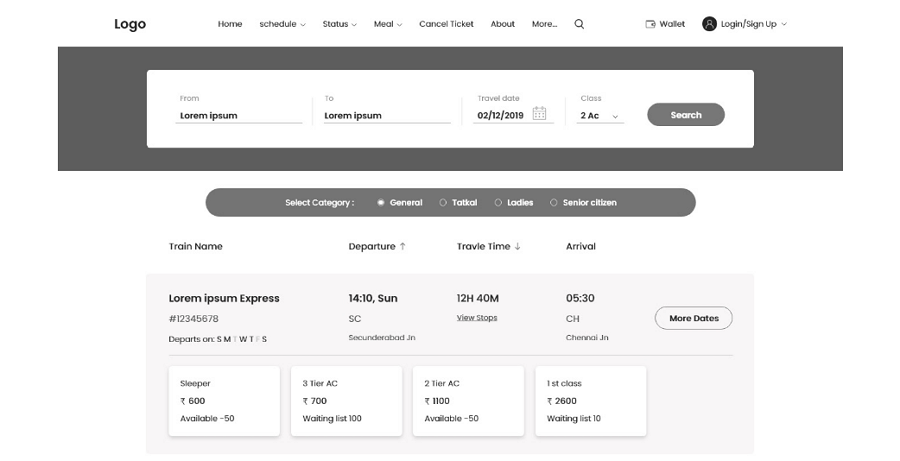Click the Logo in header
The width and height of the screenshot is (900, 461).
point(130,24)
